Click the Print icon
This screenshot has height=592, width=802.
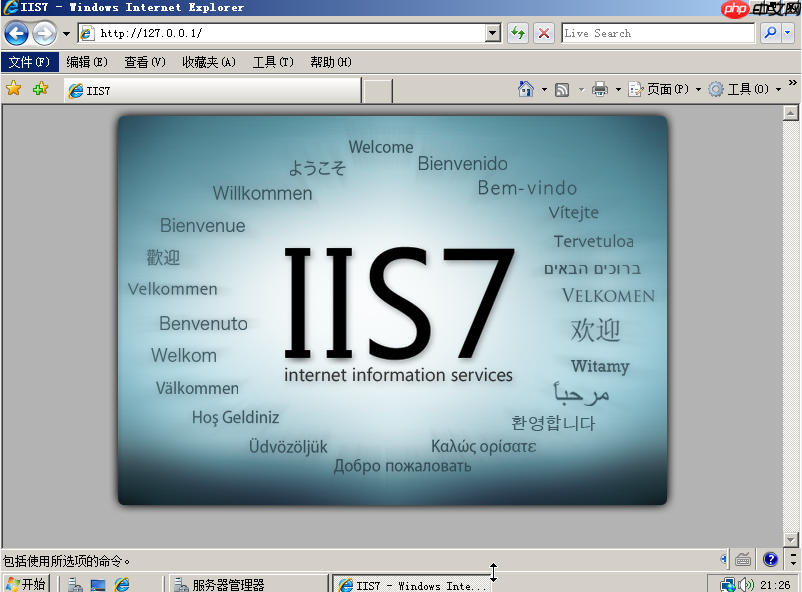click(601, 89)
